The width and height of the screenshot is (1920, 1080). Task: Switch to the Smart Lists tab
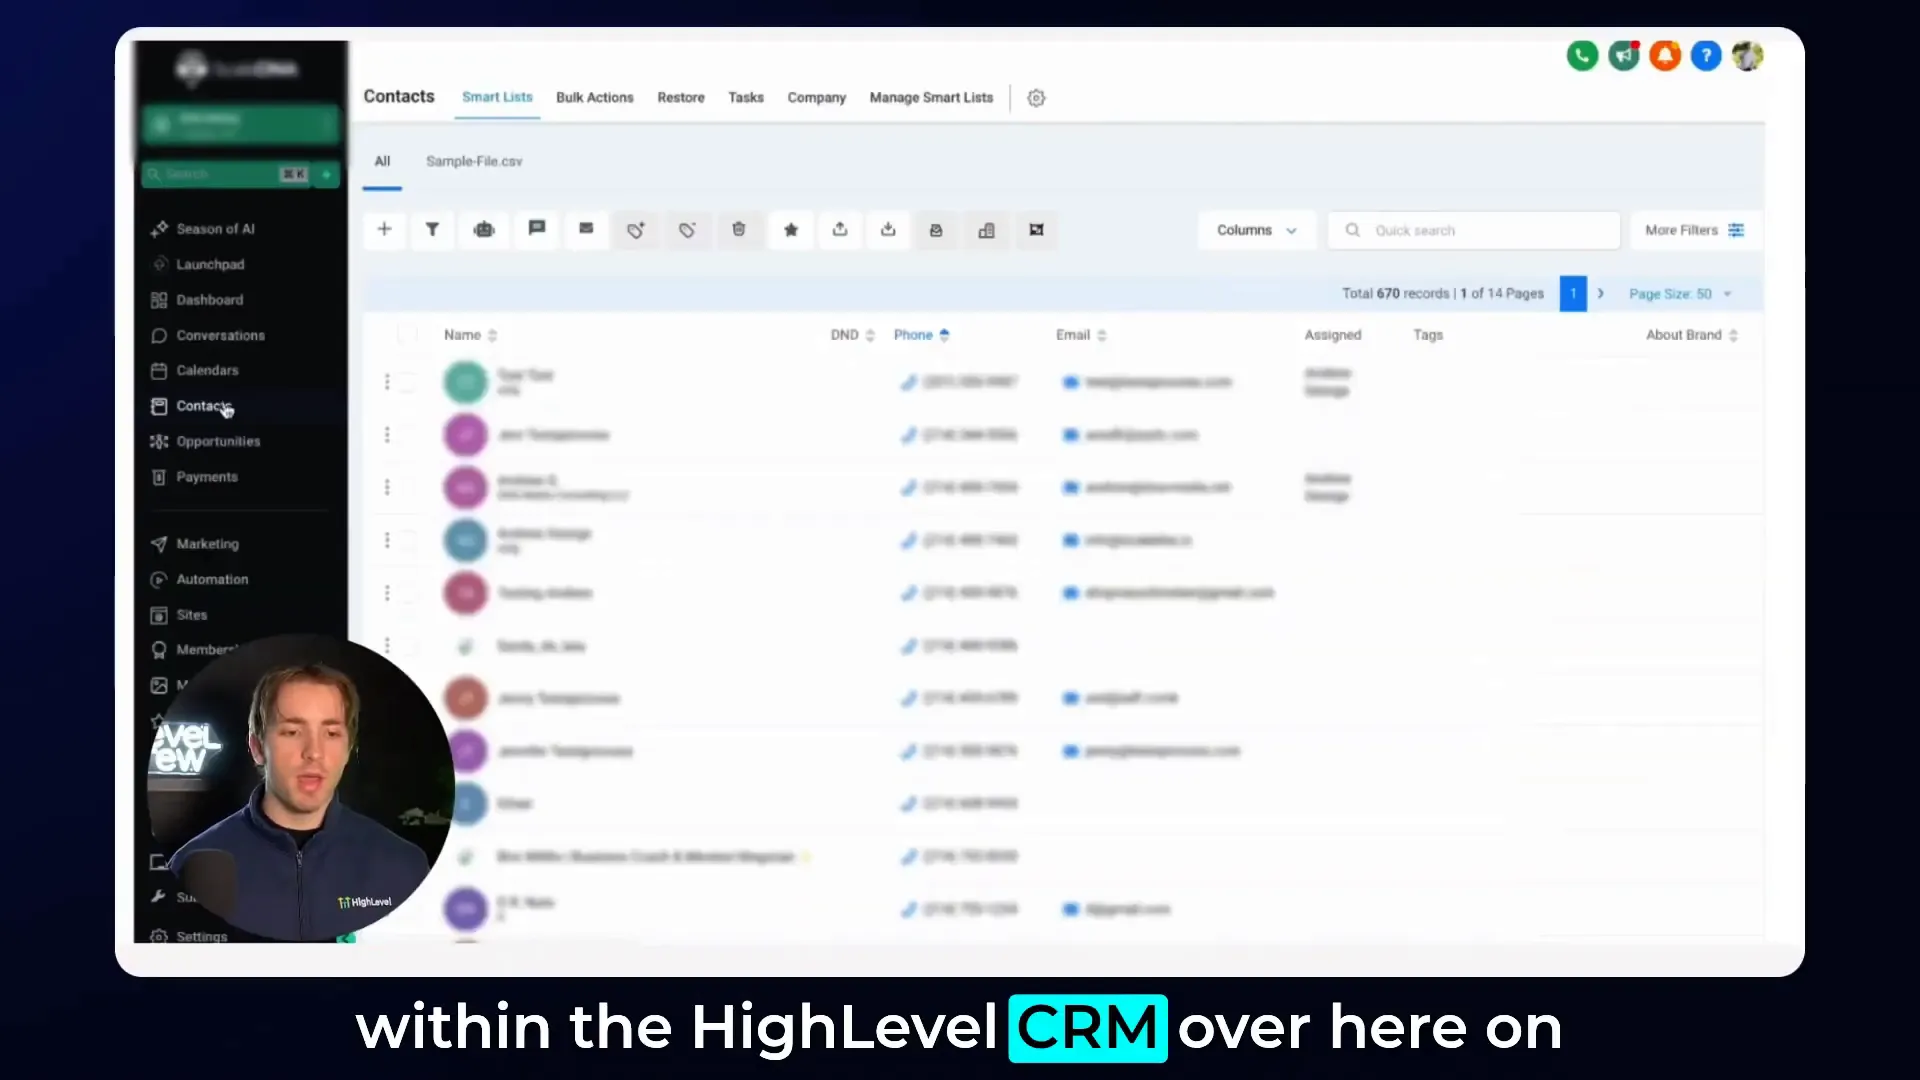[x=497, y=97]
